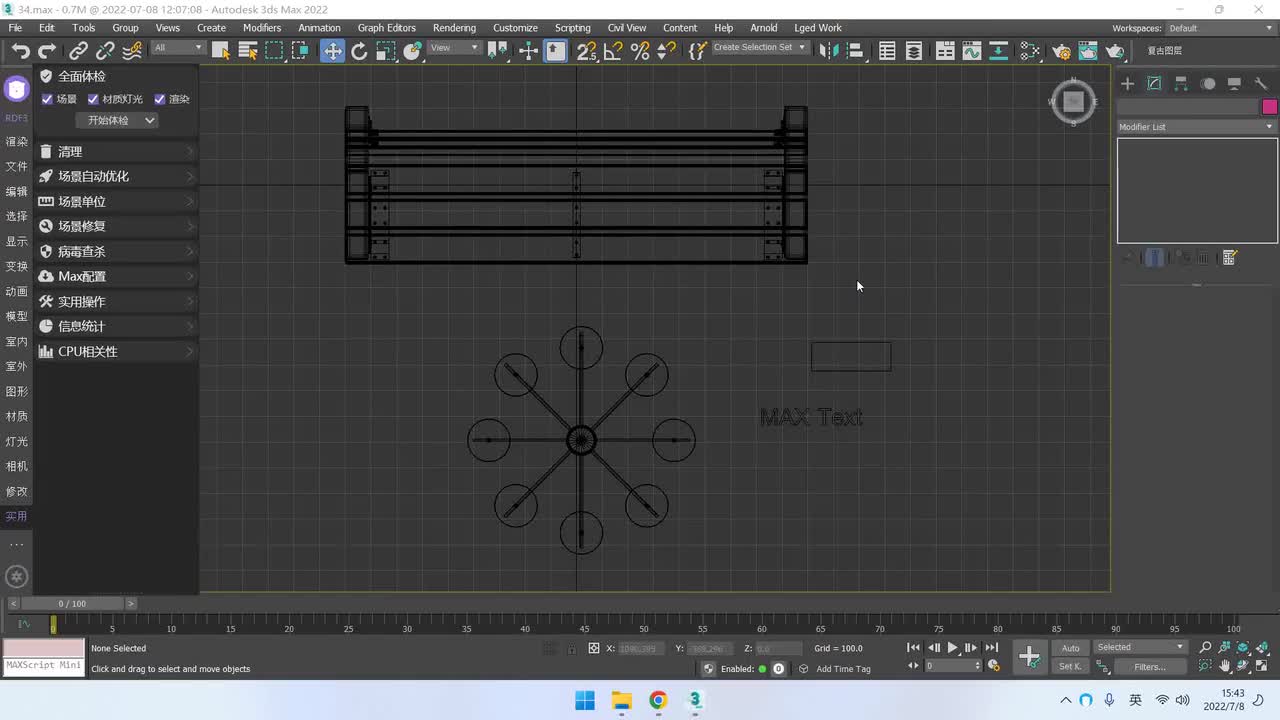This screenshot has width=1280, height=720.
Task: Pick the Rectangular Selection Region tool
Action: tap(274, 51)
